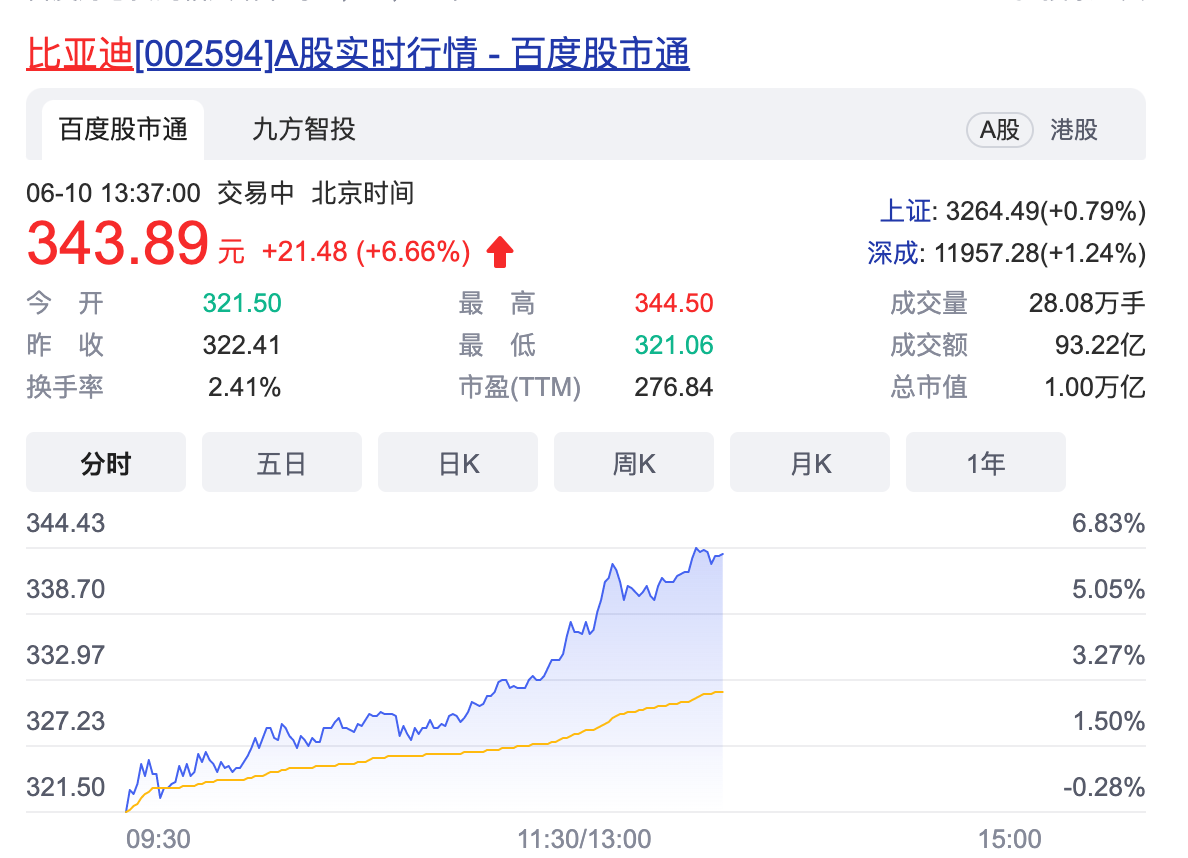1188x858 pixels.
Task: Click the 6.83% percent axis label
Action: [1108, 523]
